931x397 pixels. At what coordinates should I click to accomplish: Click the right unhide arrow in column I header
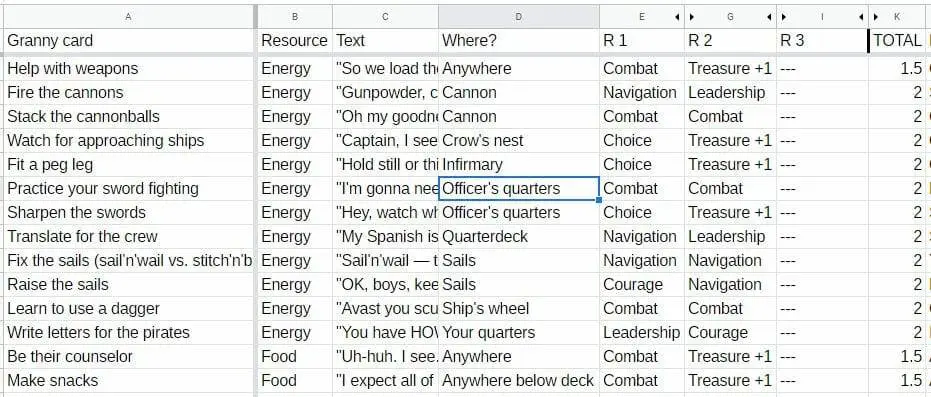(x=862, y=17)
